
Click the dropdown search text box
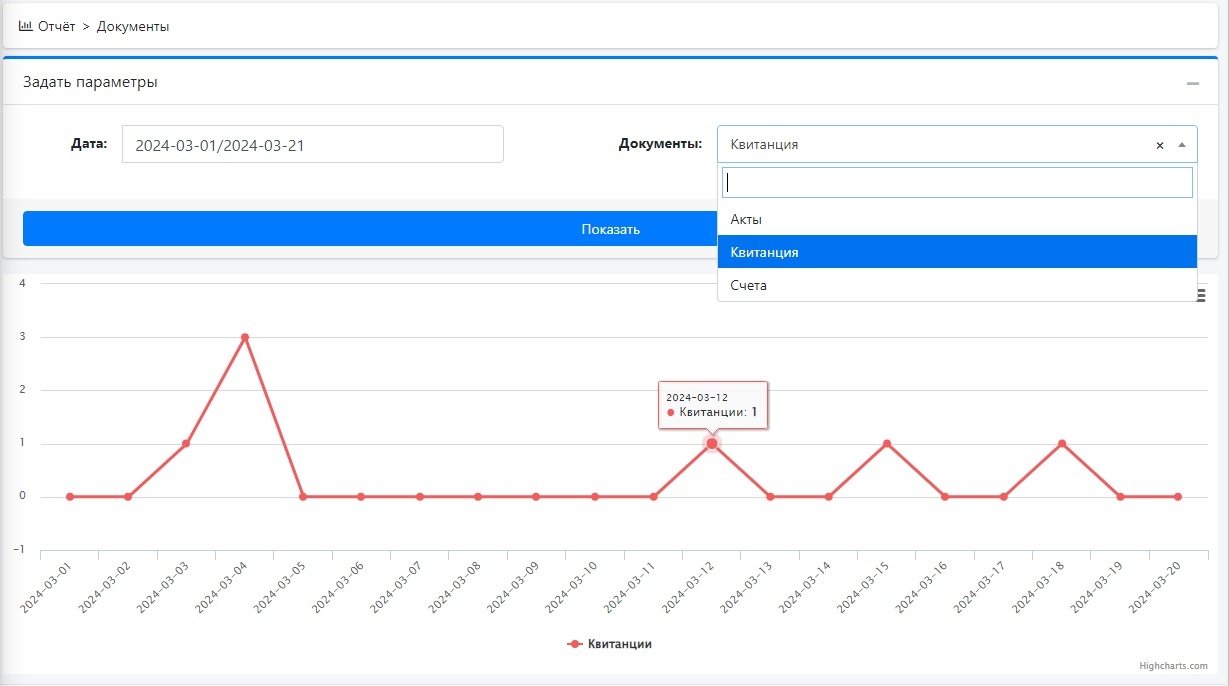click(956, 182)
